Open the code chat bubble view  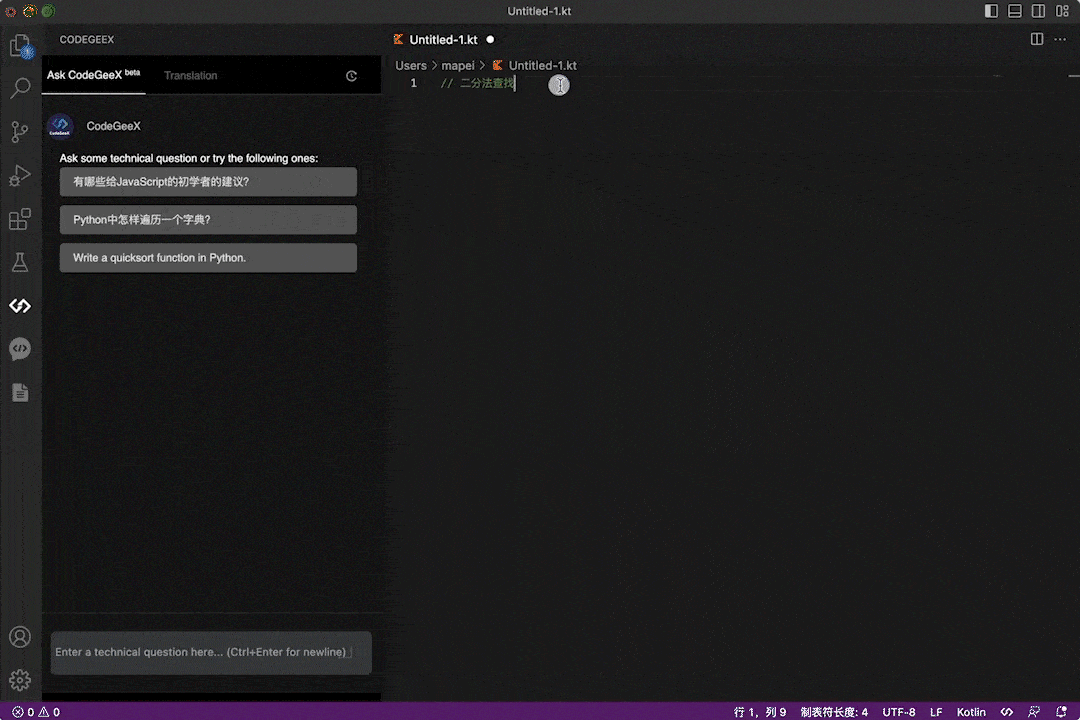click(20, 349)
